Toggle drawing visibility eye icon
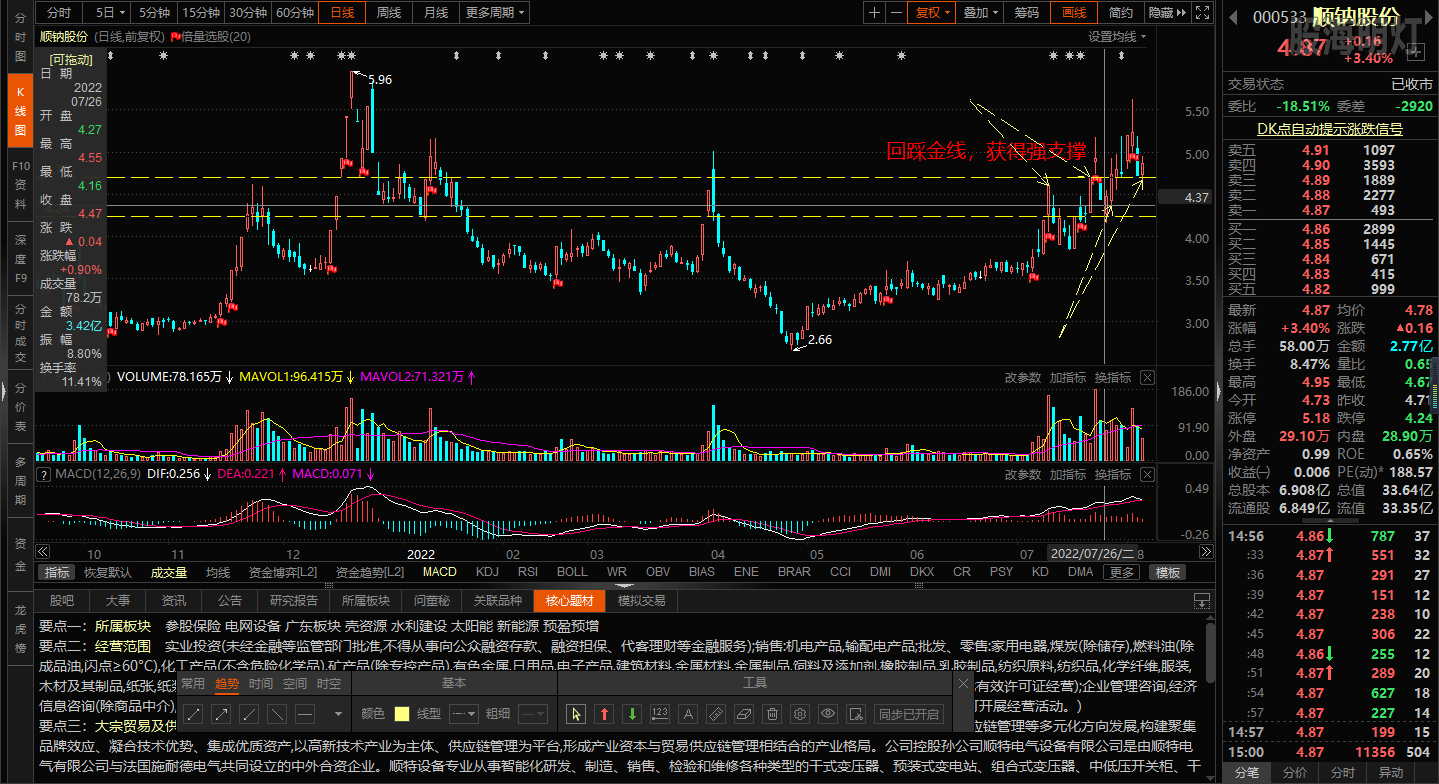The image size is (1439, 784). (828, 714)
